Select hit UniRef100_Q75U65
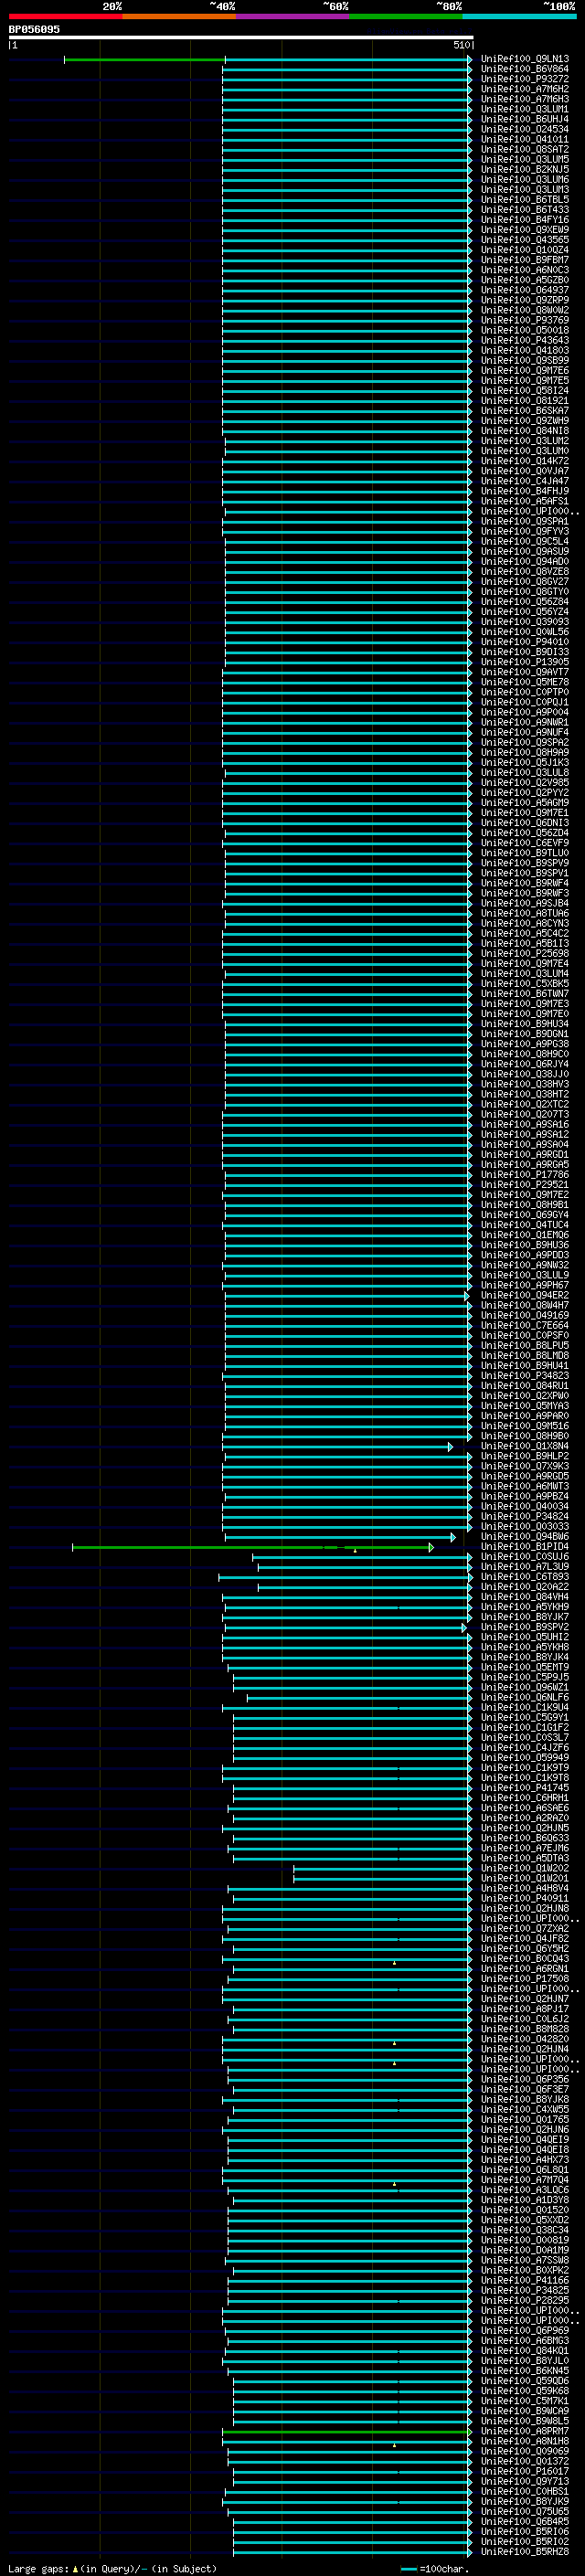This screenshot has height=2576, width=585. click(x=524, y=2512)
